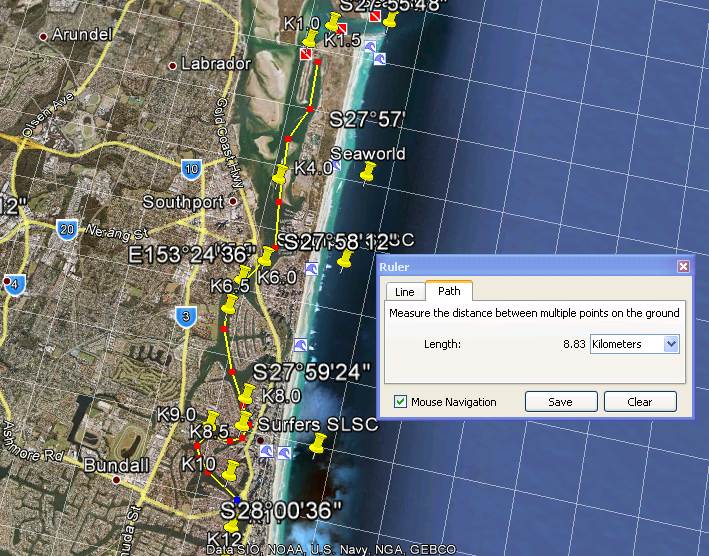Click Clear to reset the measurement
The height and width of the screenshot is (556, 709).
tap(640, 402)
